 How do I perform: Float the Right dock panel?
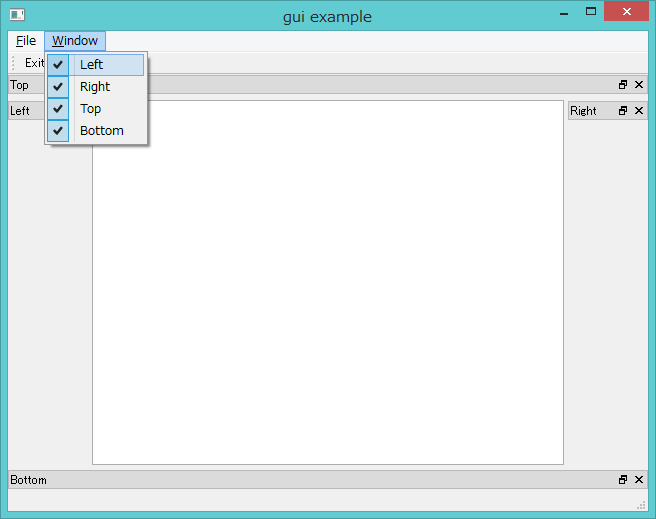coord(623,111)
